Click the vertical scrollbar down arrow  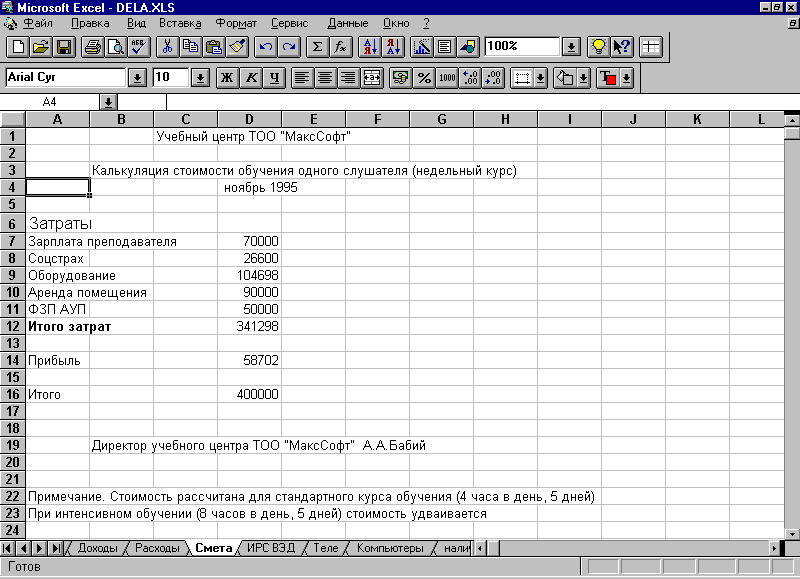click(792, 534)
